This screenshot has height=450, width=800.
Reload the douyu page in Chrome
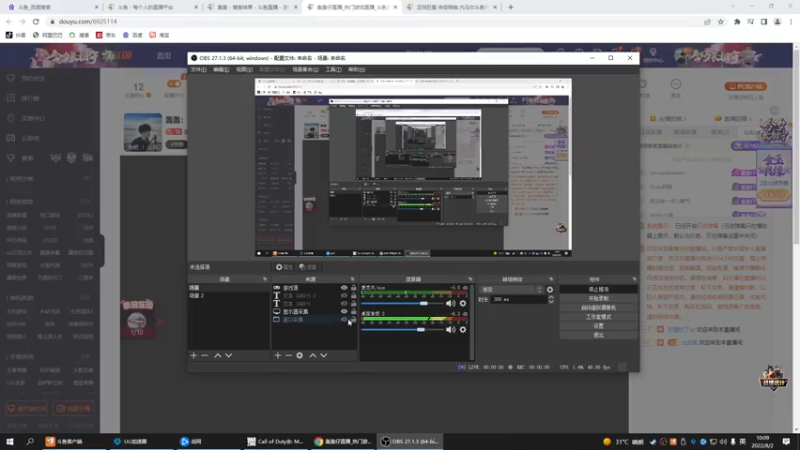36,21
